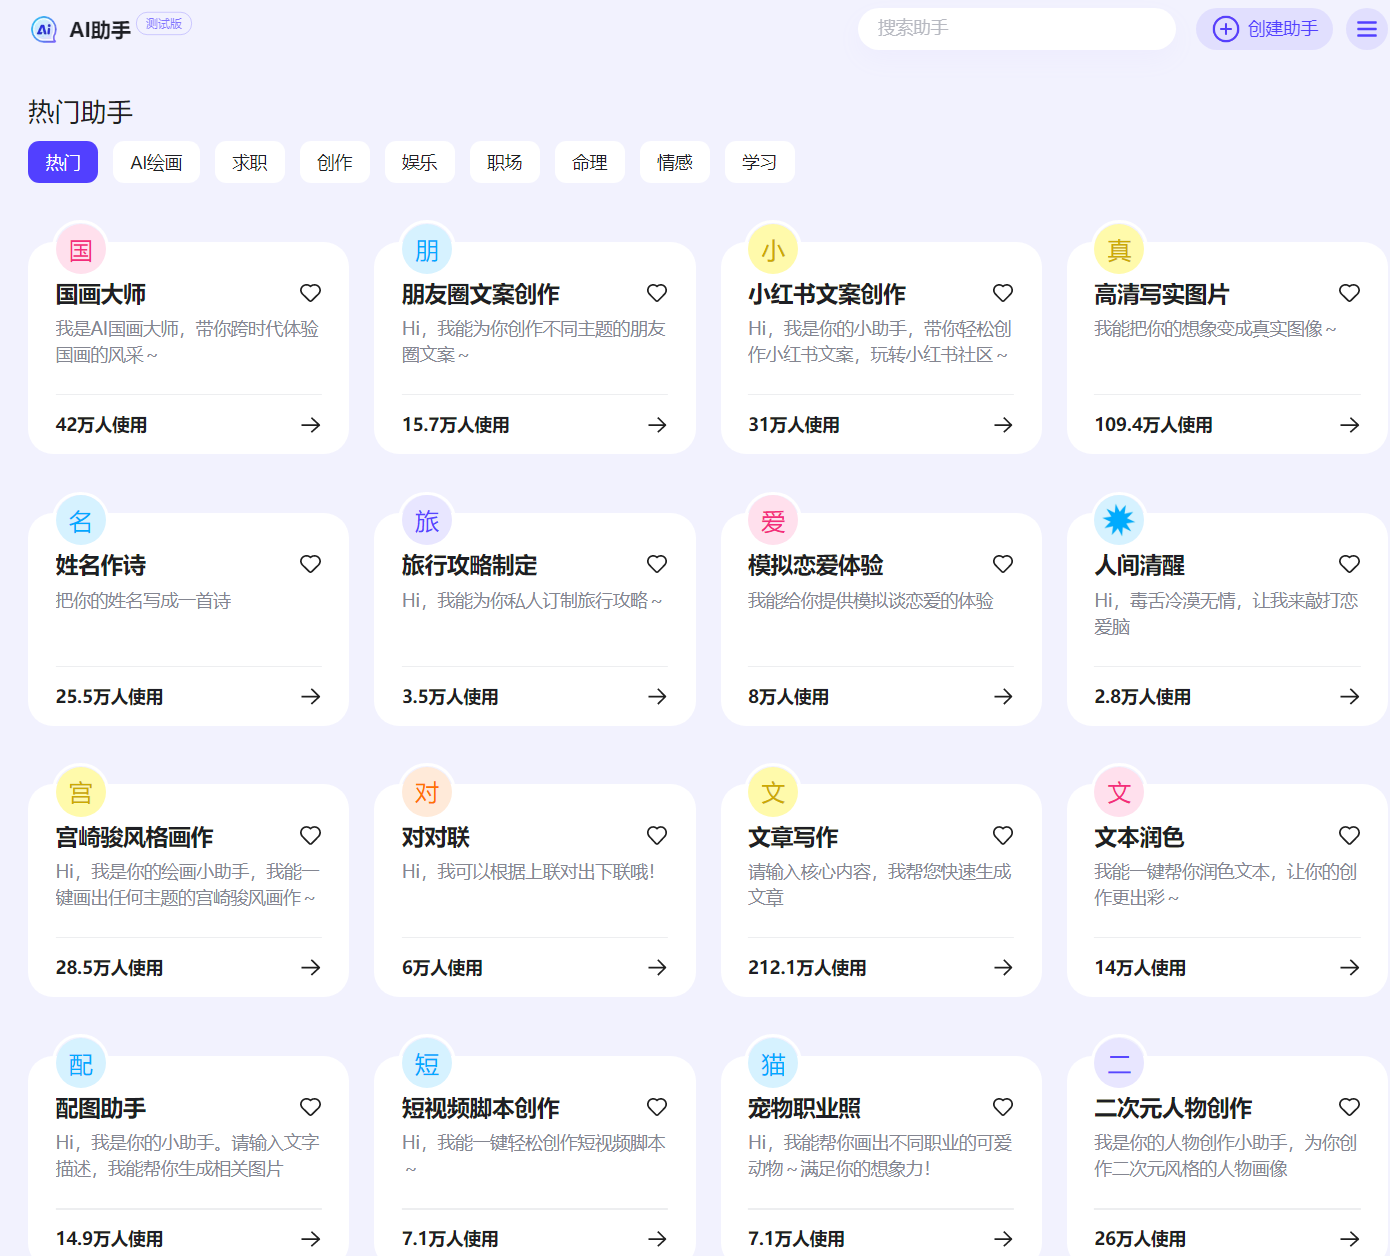Select the AI绘画 category tab
The height and width of the screenshot is (1256, 1390).
click(x=156, y=162)
